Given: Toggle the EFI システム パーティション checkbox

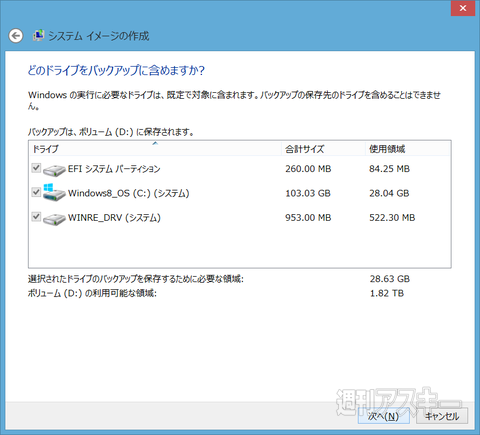Looking at the screenshot, I should pos(36,168).
